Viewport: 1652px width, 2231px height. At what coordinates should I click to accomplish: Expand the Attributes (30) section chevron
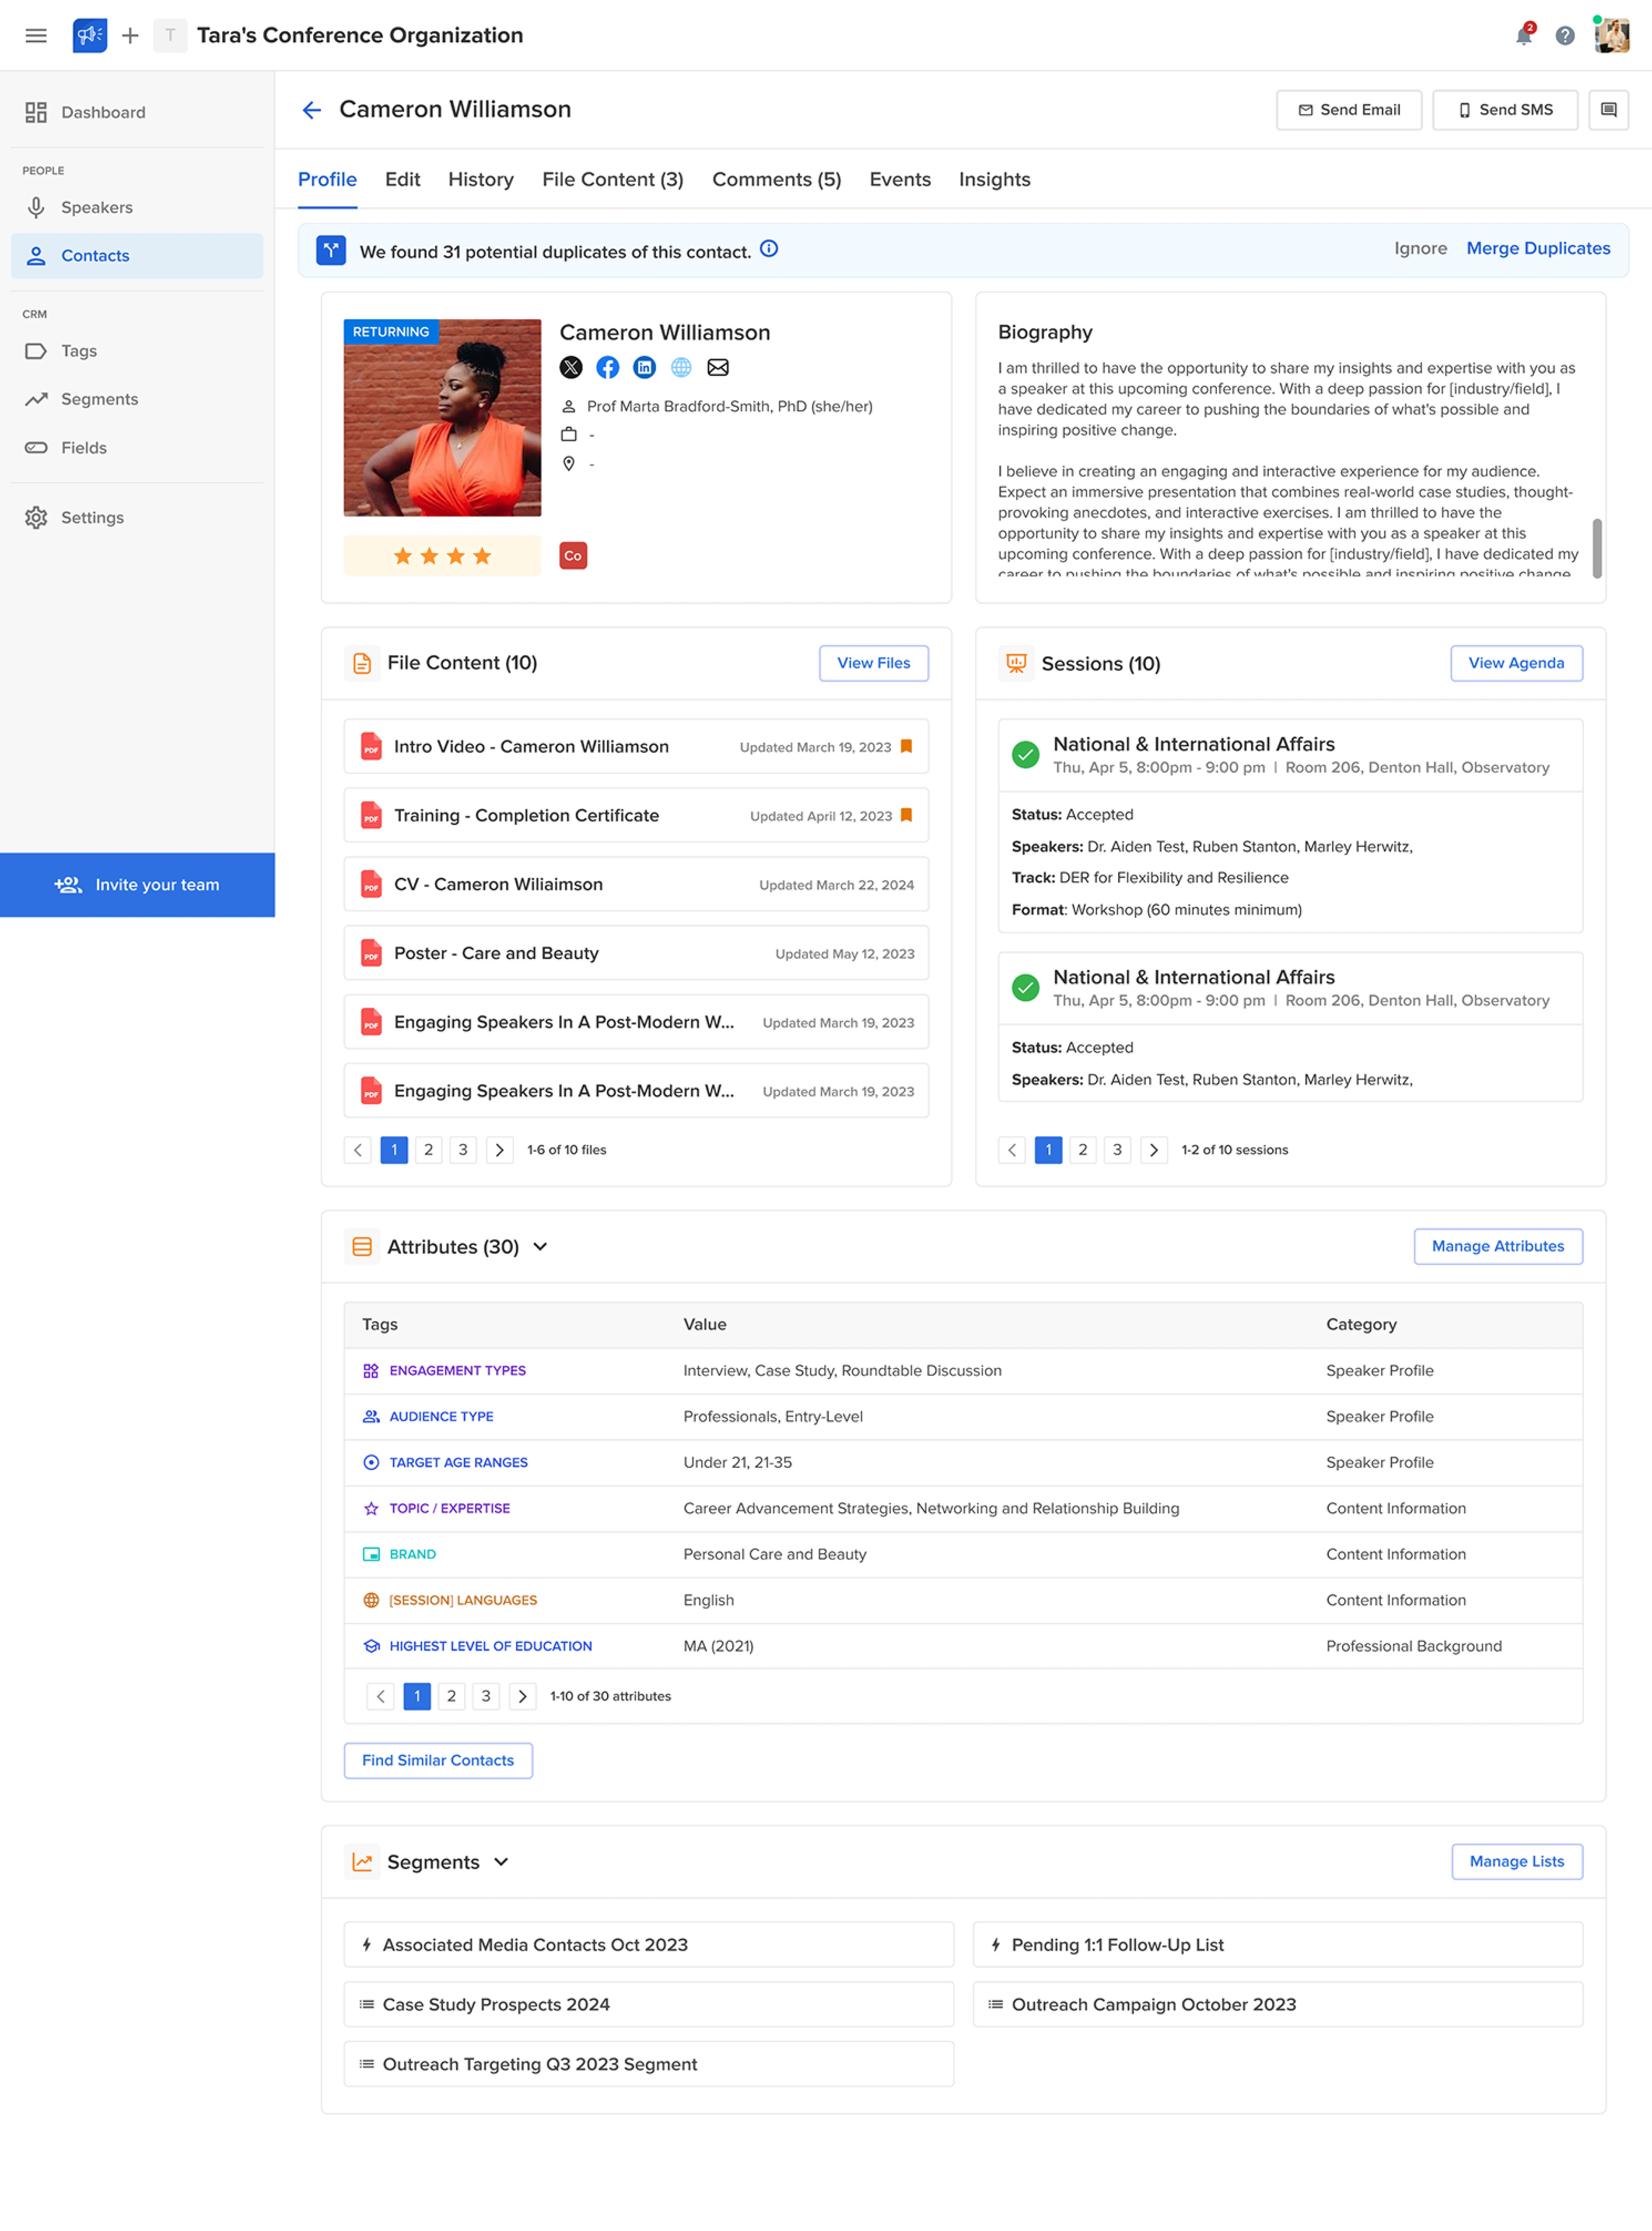[x=540, y=1247]
